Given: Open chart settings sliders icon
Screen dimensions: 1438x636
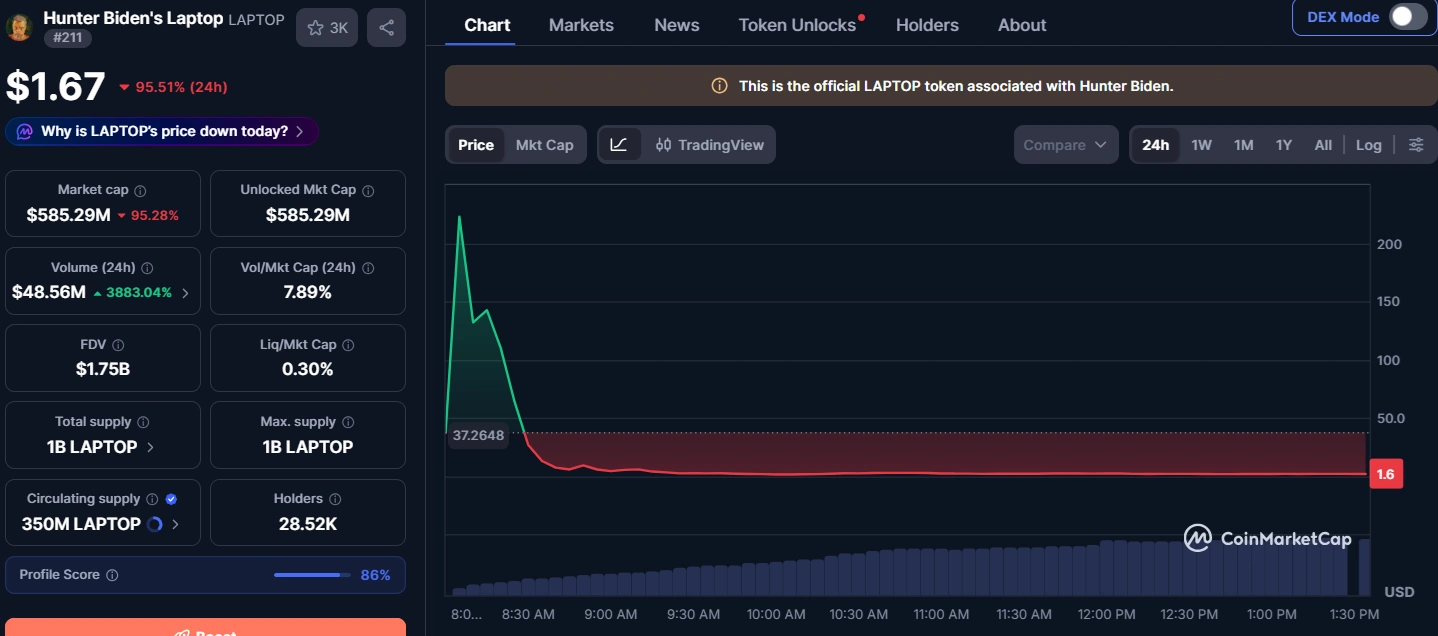Looking at the screenshot, I should (1416, 145).
